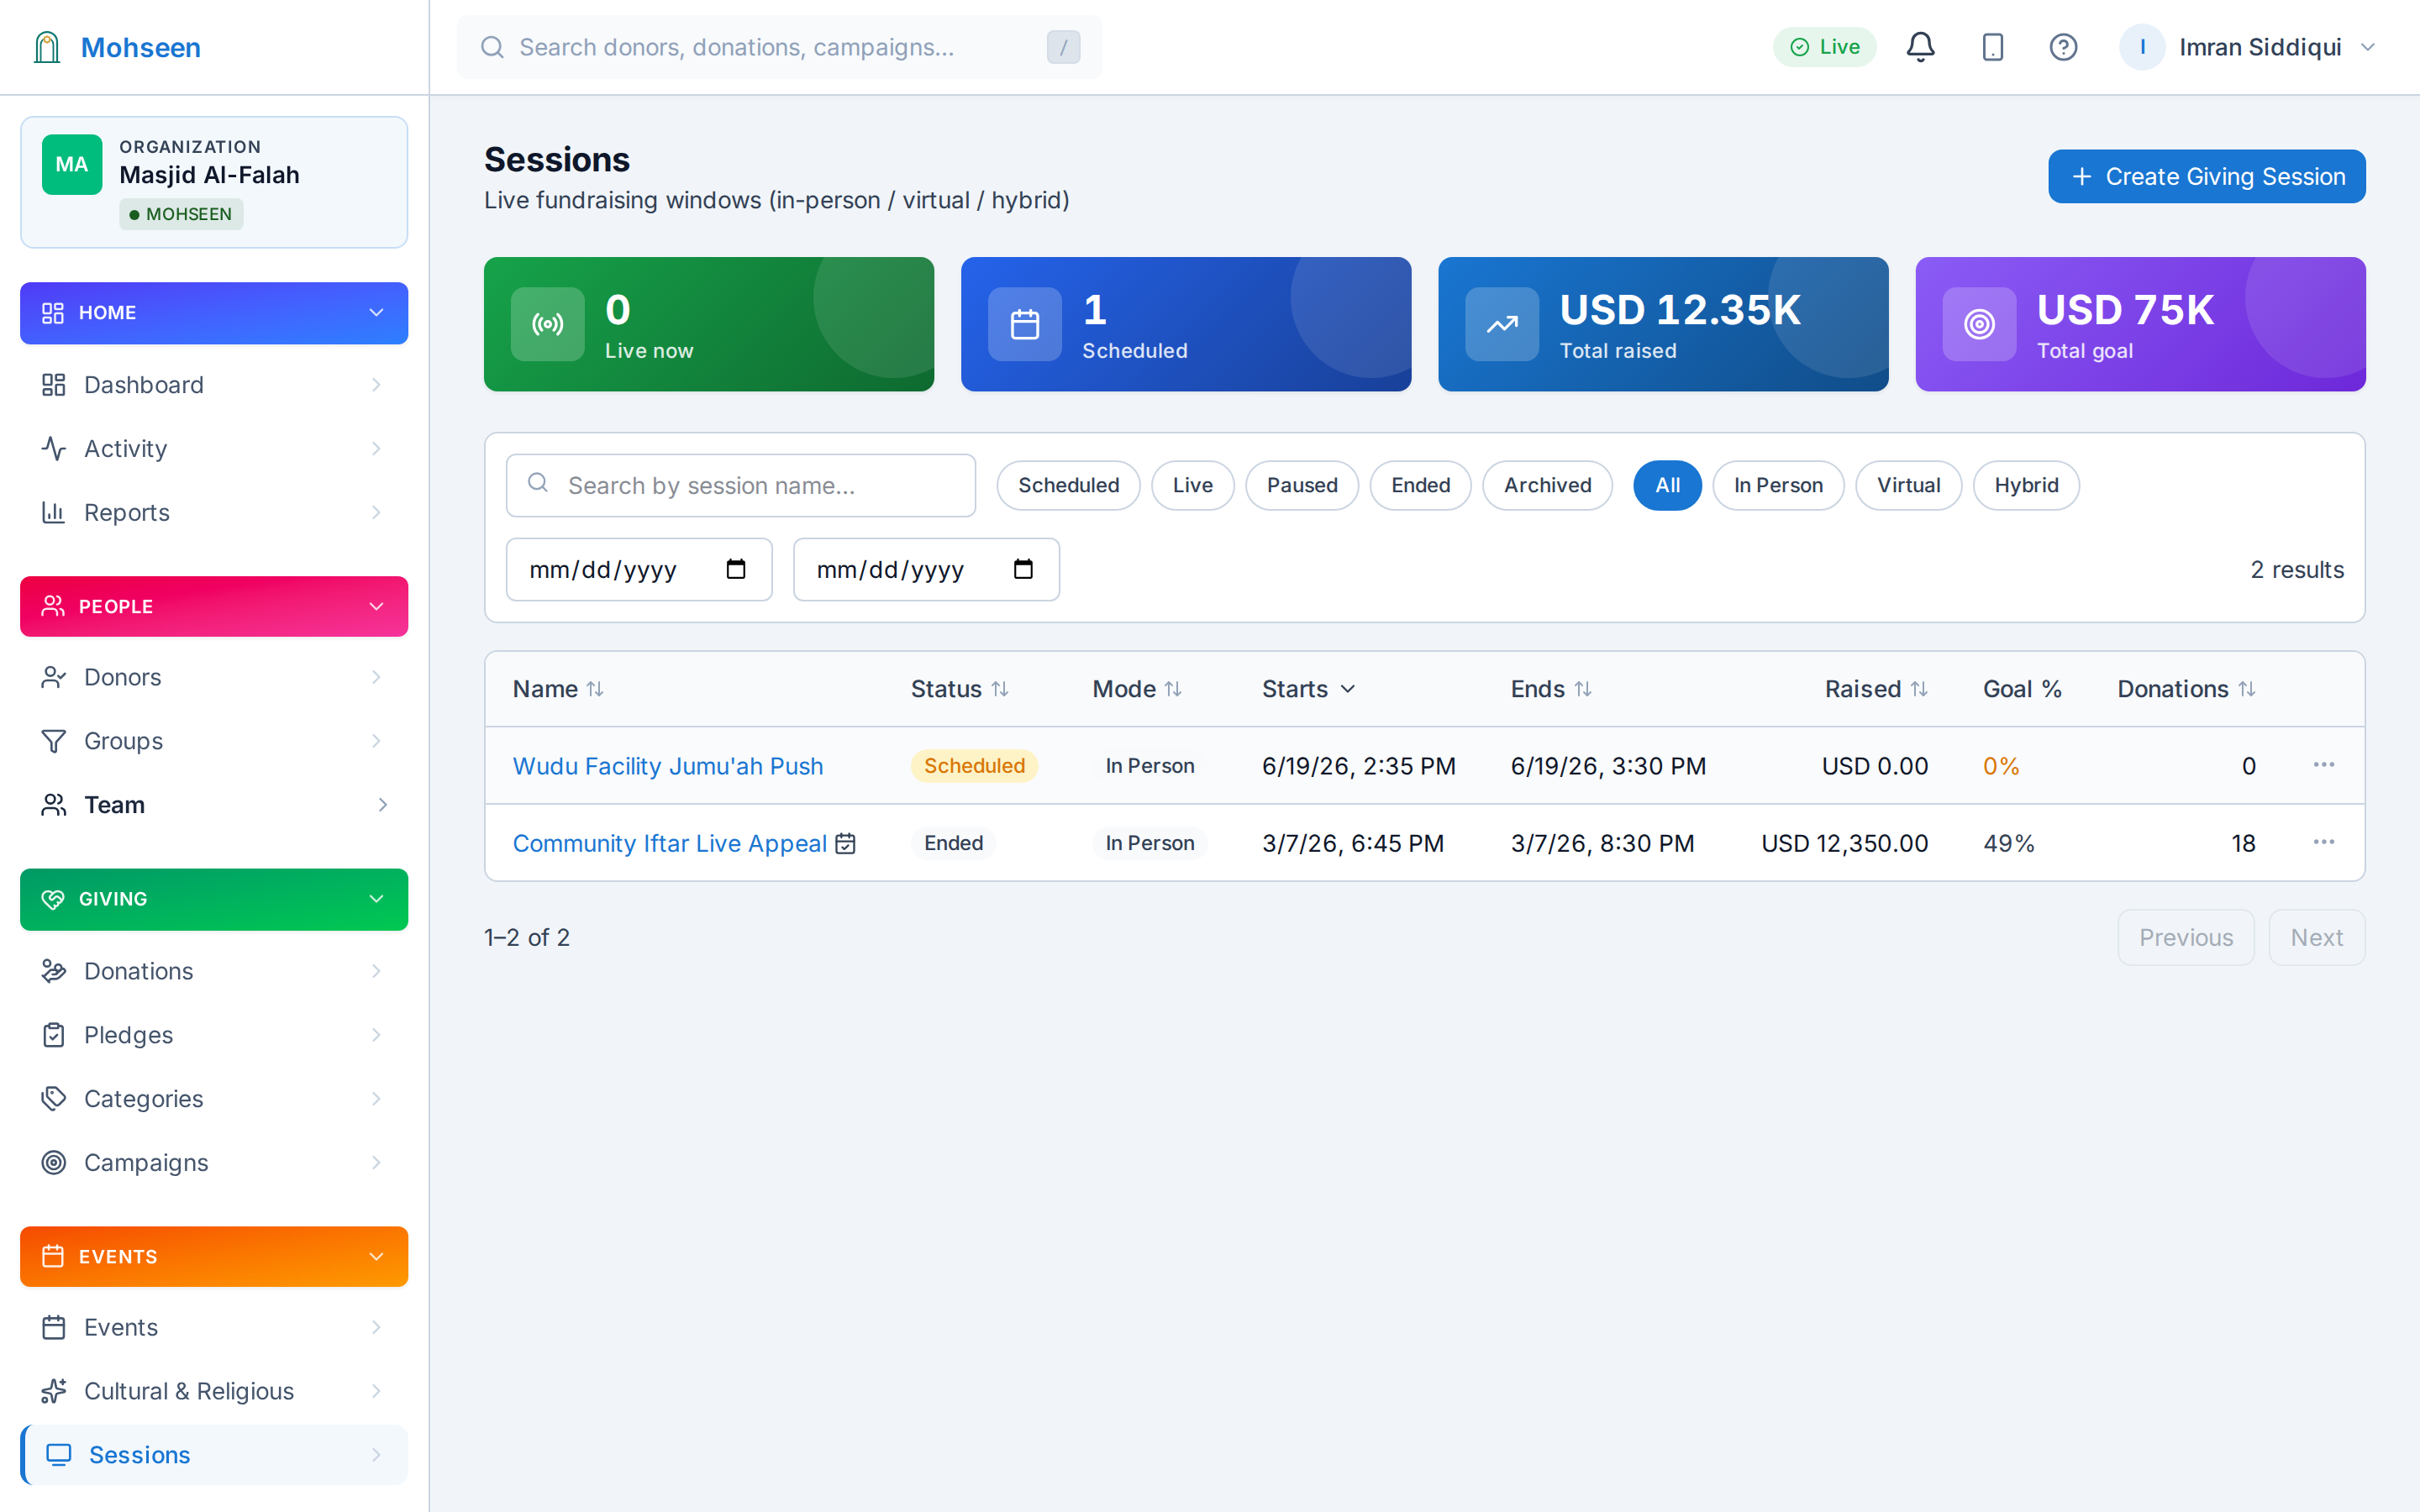2420x1512 pixels.
Task: Expand the Dashboard chevron in sidebar
Action: pyautogui.click(x=376, y=385)
